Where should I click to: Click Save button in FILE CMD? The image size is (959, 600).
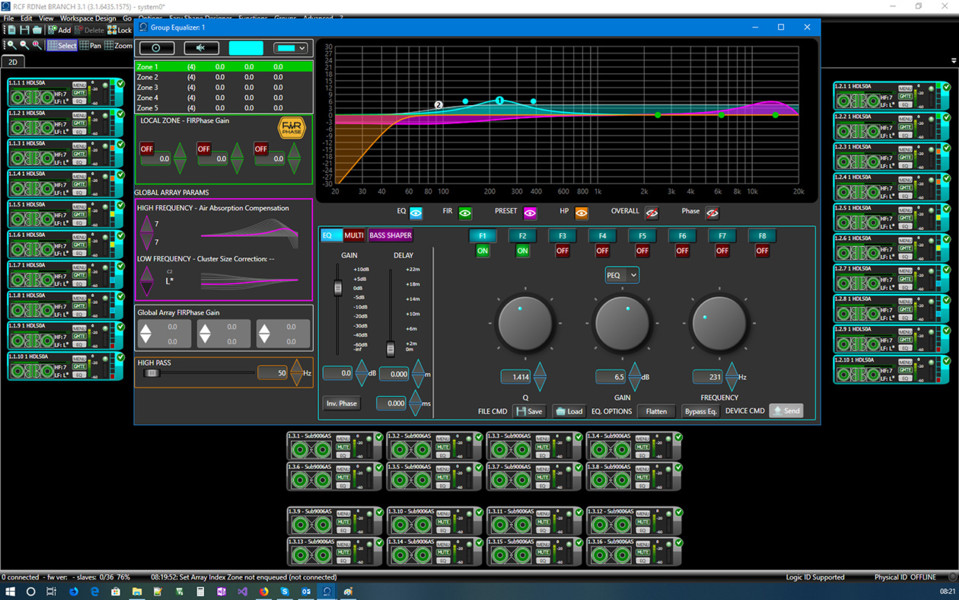pos(530,411)
